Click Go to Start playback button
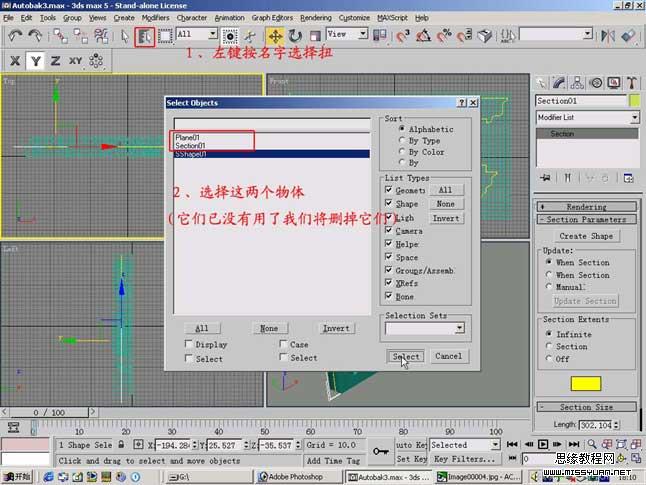Screen dimensions: 646x485 point(512,444)
